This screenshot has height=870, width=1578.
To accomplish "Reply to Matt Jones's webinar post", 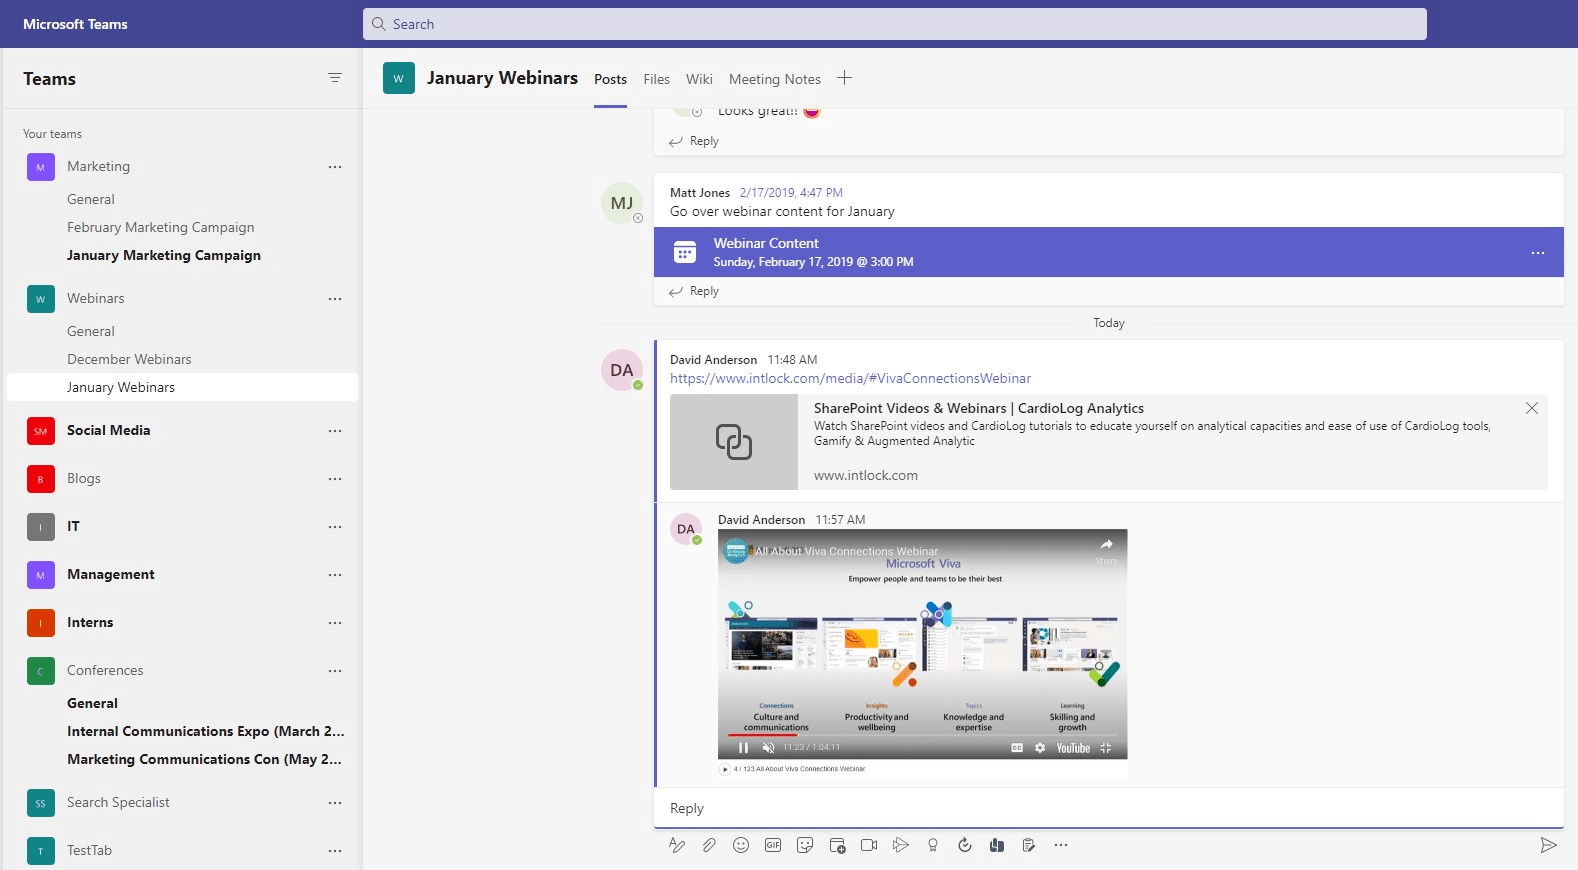I will pos(694,291).
